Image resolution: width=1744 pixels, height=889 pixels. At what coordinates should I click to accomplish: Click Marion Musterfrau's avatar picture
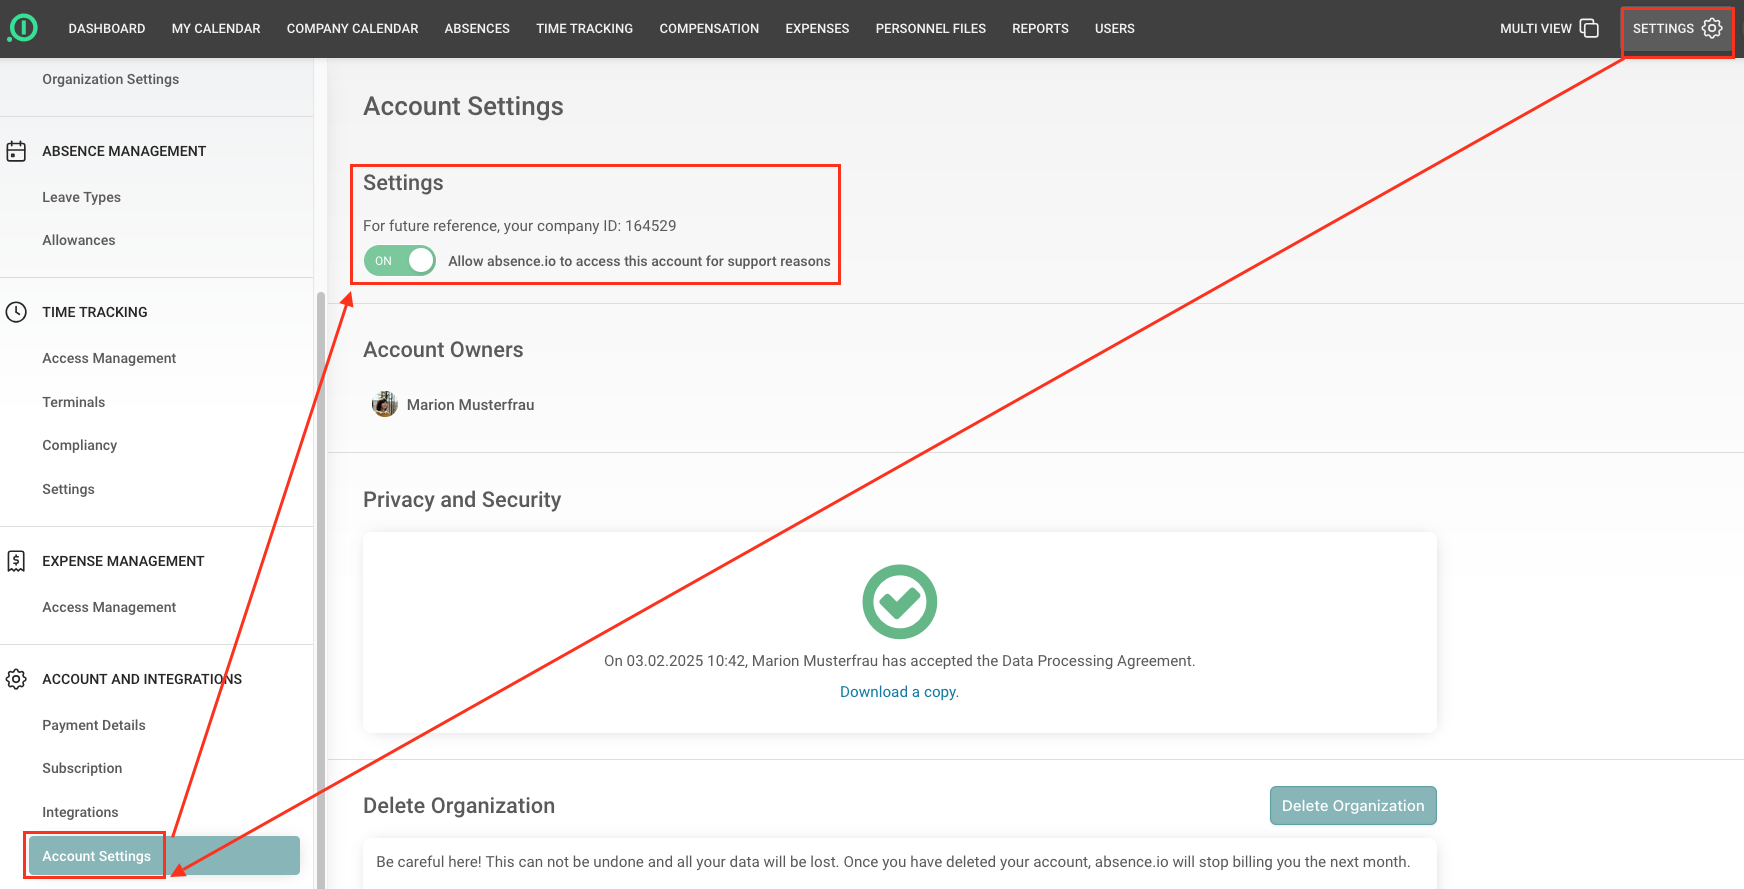click(x=384, y=404)
